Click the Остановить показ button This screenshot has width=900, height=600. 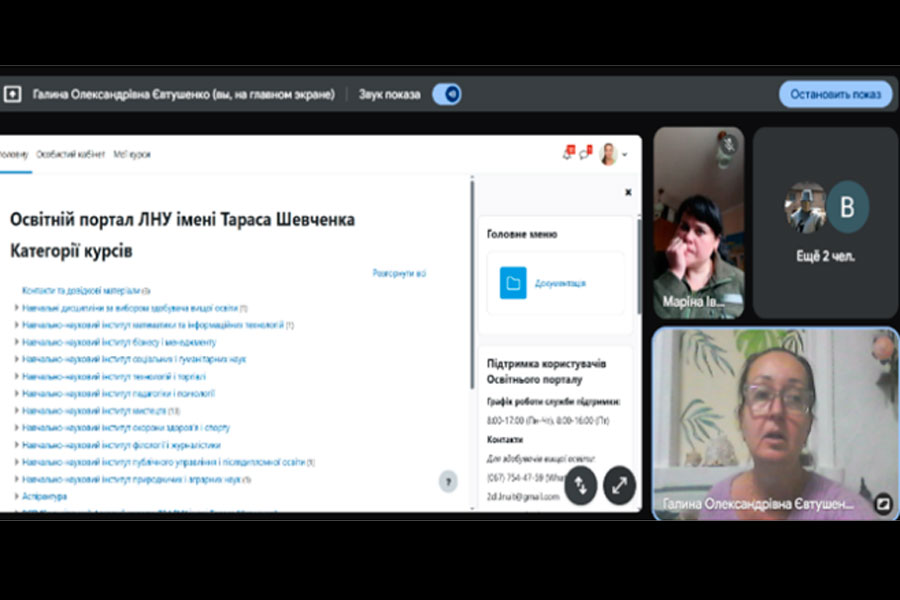835,94
